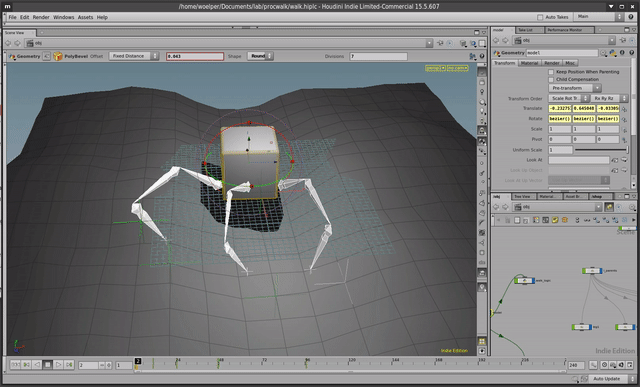Expand the Scene View obj path dropdown
Screen dimensions: 640x387
429,43
